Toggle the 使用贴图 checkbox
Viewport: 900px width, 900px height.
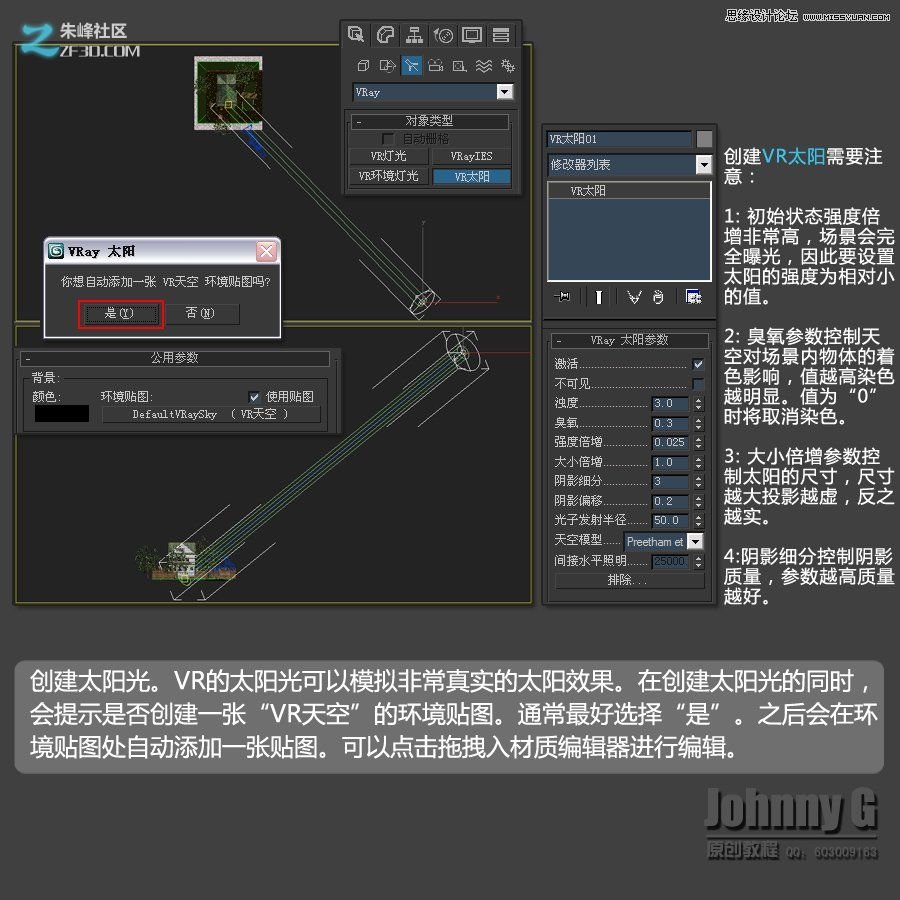254,397
